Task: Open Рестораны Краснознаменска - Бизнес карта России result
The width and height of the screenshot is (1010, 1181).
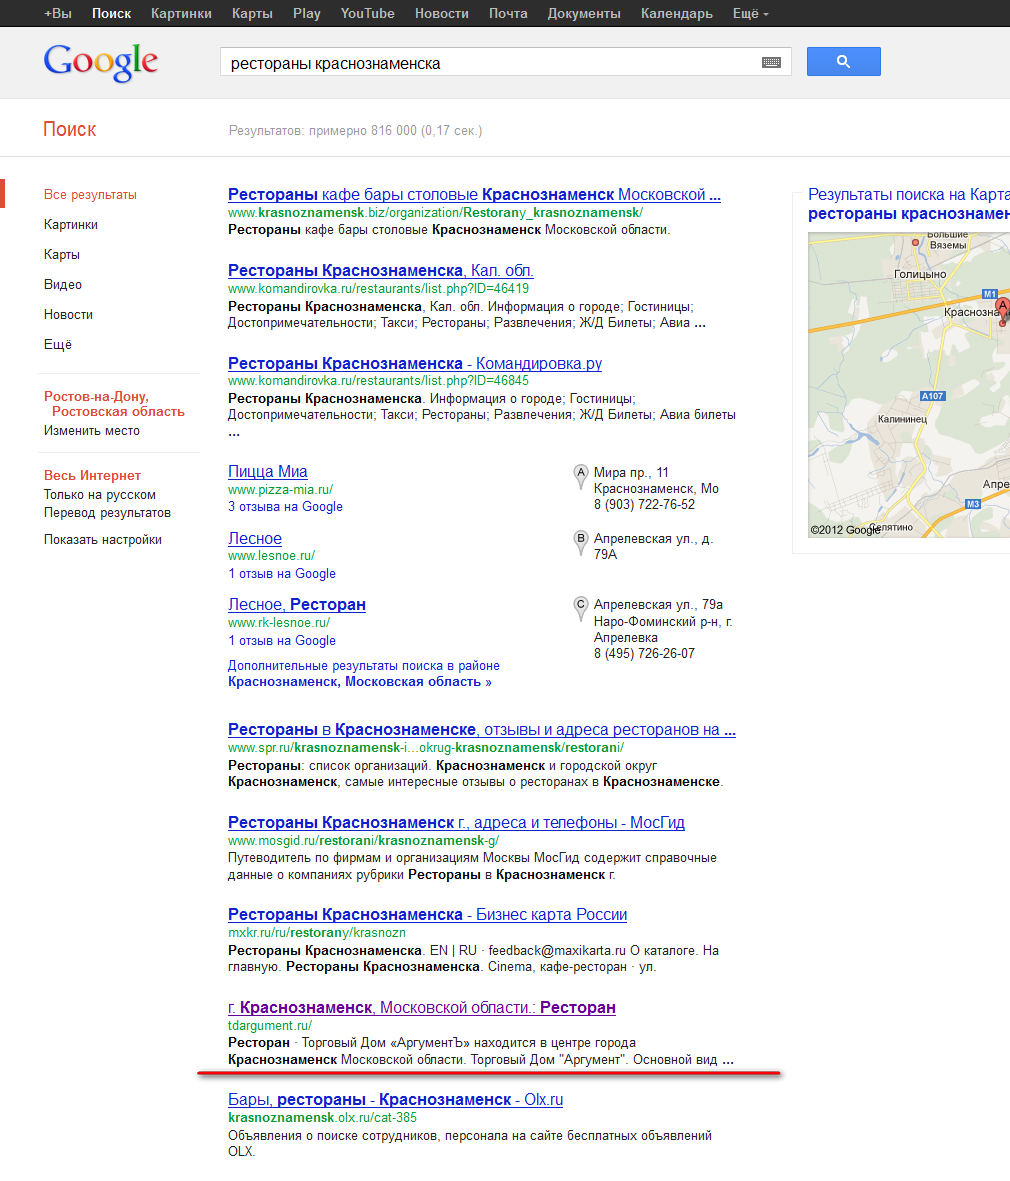Action: pos(428,915)
